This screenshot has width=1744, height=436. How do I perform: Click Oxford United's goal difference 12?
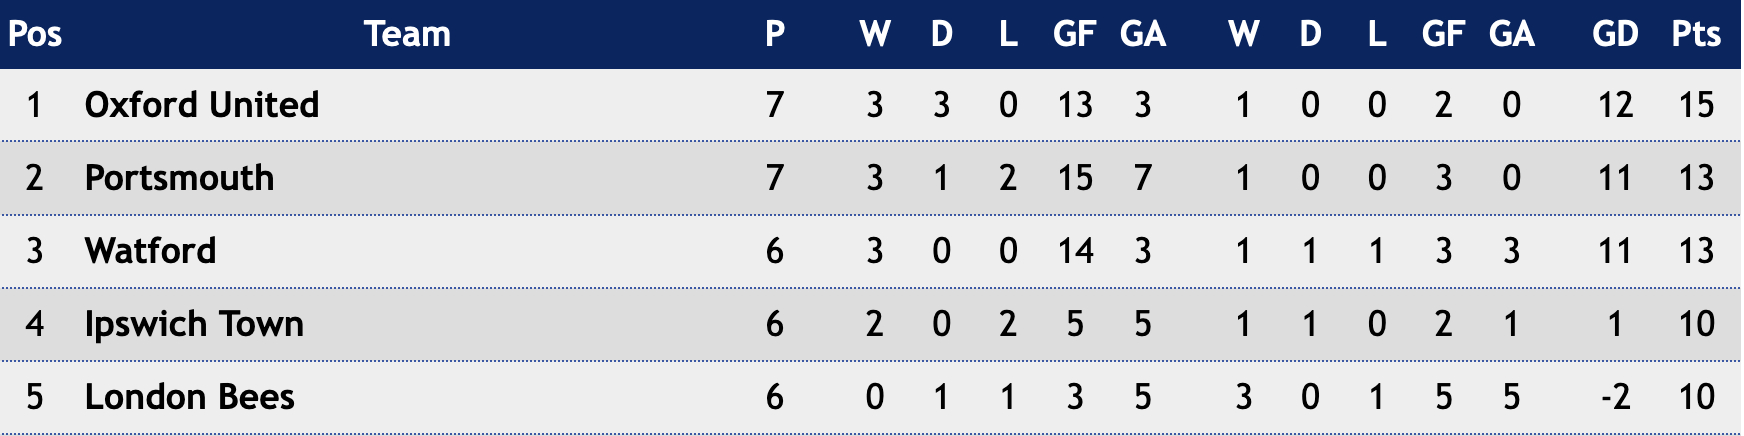(1615, 105)
